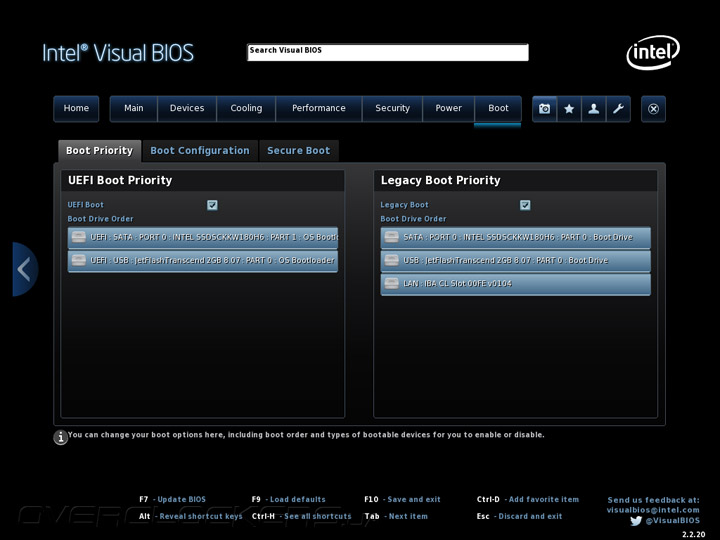The width and height of the screenshot is (720, 540).
Task: Click visualbios@intel.com feedback address
Action: (x=653, y=510)
